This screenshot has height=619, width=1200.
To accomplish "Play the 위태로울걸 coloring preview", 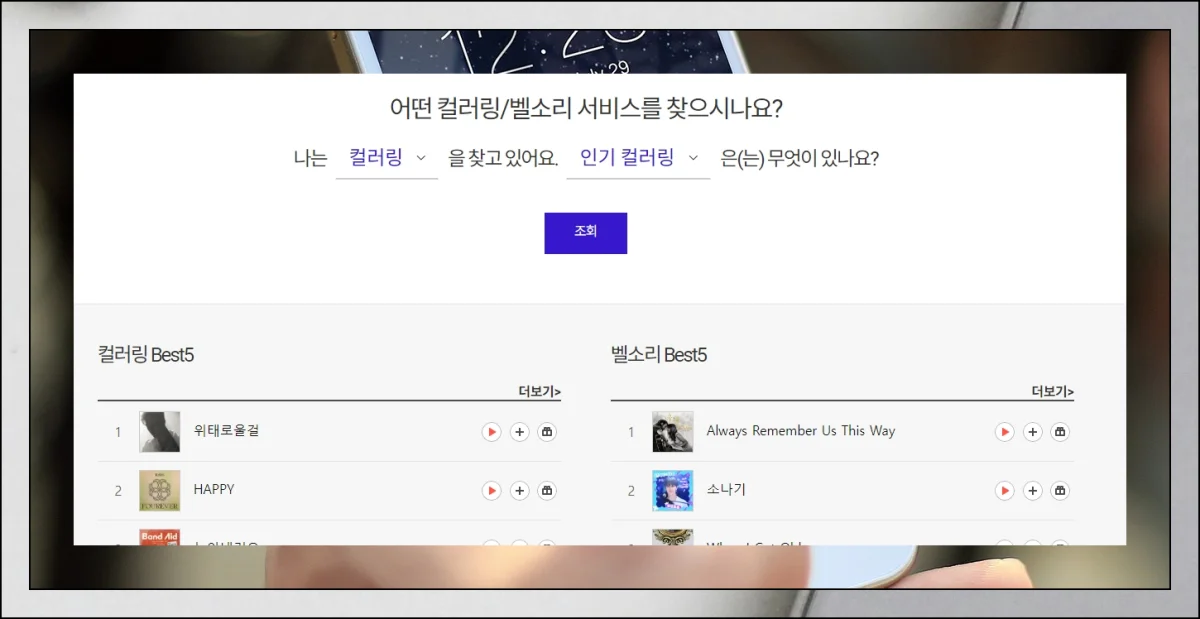I will pos(491,432).
